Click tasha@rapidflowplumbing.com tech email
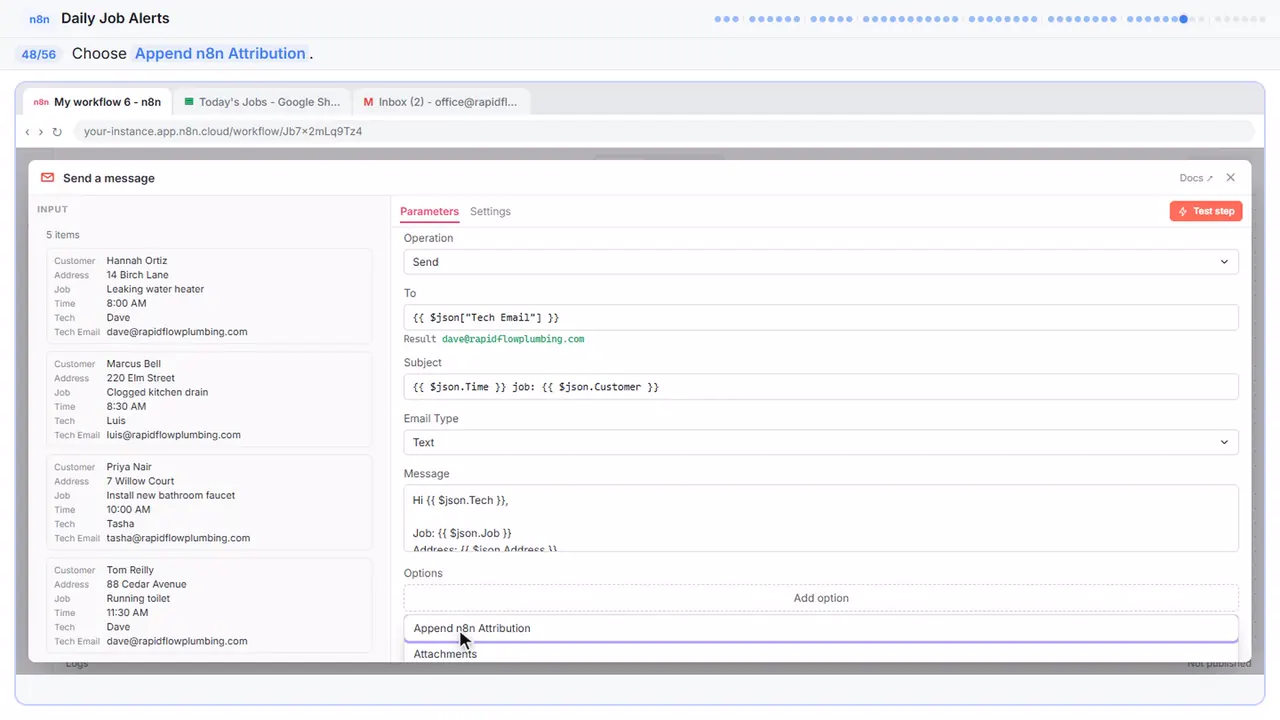This screenshot has height=720, width=1280. (x=178, y=538)
